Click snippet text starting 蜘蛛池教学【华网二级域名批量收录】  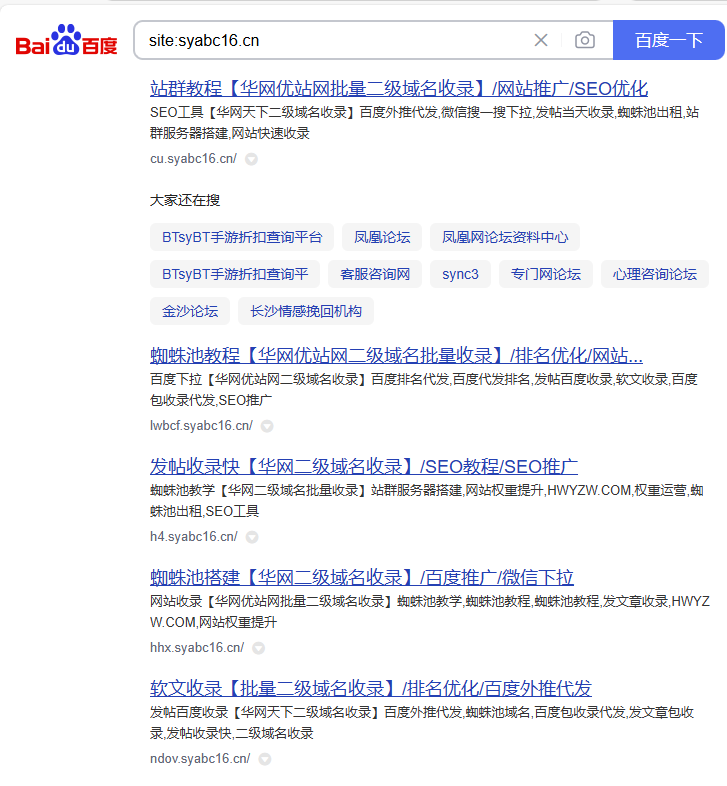(x=427, y=501)
